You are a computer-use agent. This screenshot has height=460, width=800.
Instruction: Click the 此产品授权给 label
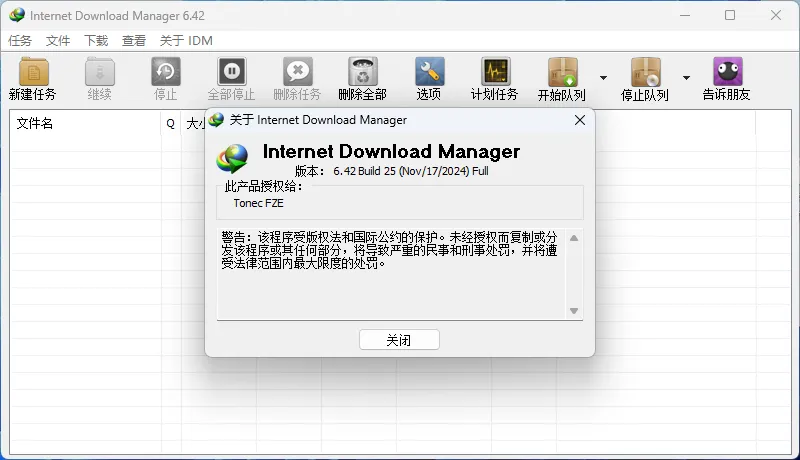click(263, 187)
